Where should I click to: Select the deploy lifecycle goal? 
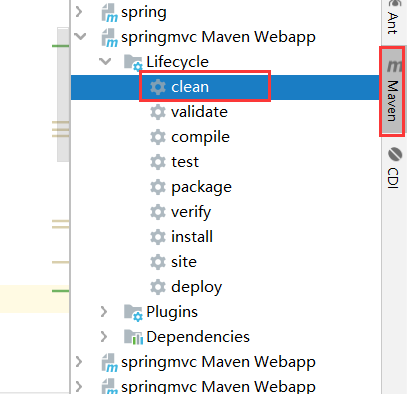(x=196, y=287)
